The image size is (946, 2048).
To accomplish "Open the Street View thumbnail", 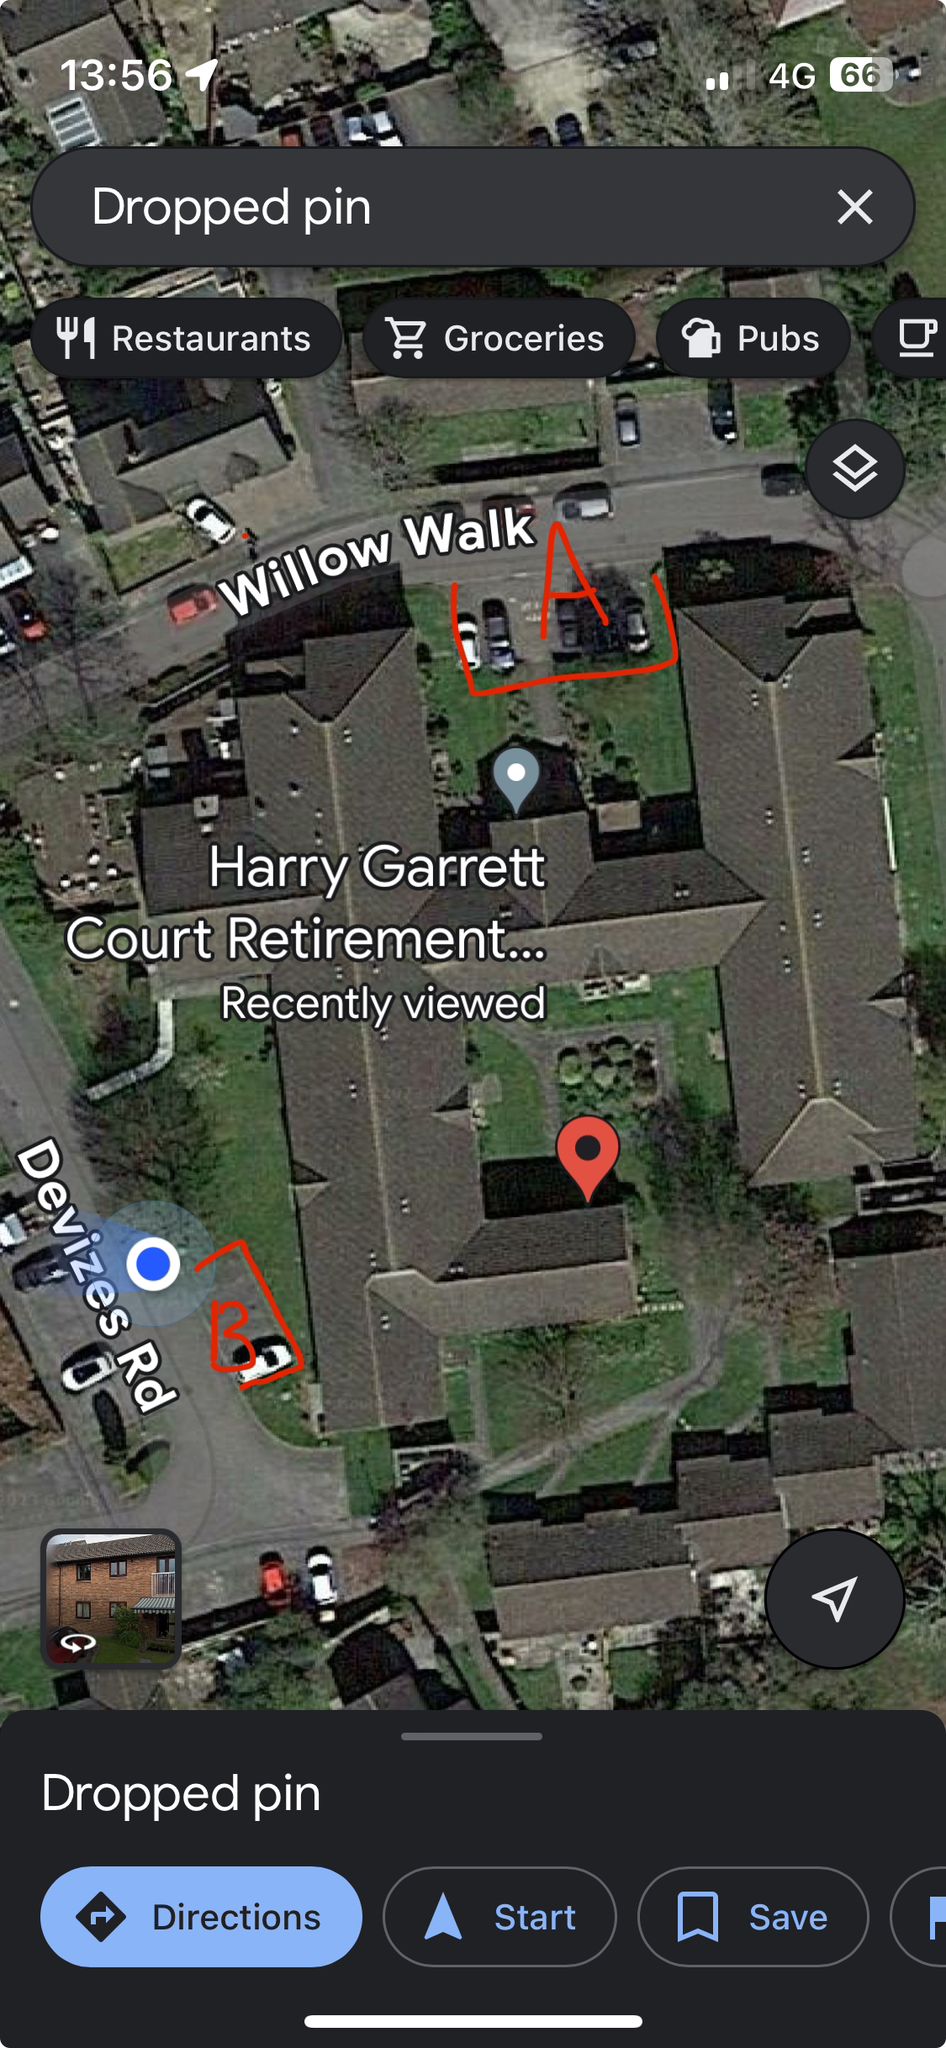I will 111,1599.
